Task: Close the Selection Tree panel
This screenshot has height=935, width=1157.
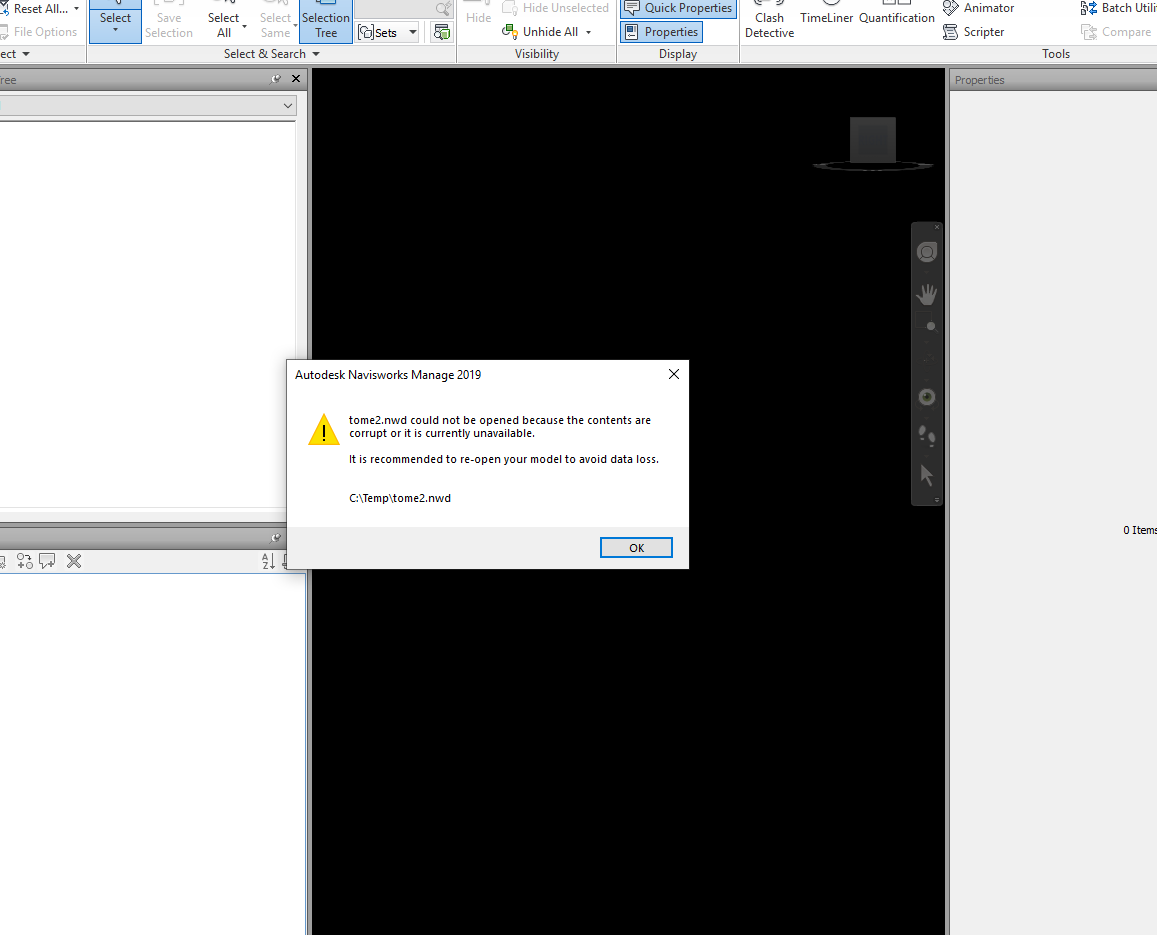Action: click(x=296, y=79)
